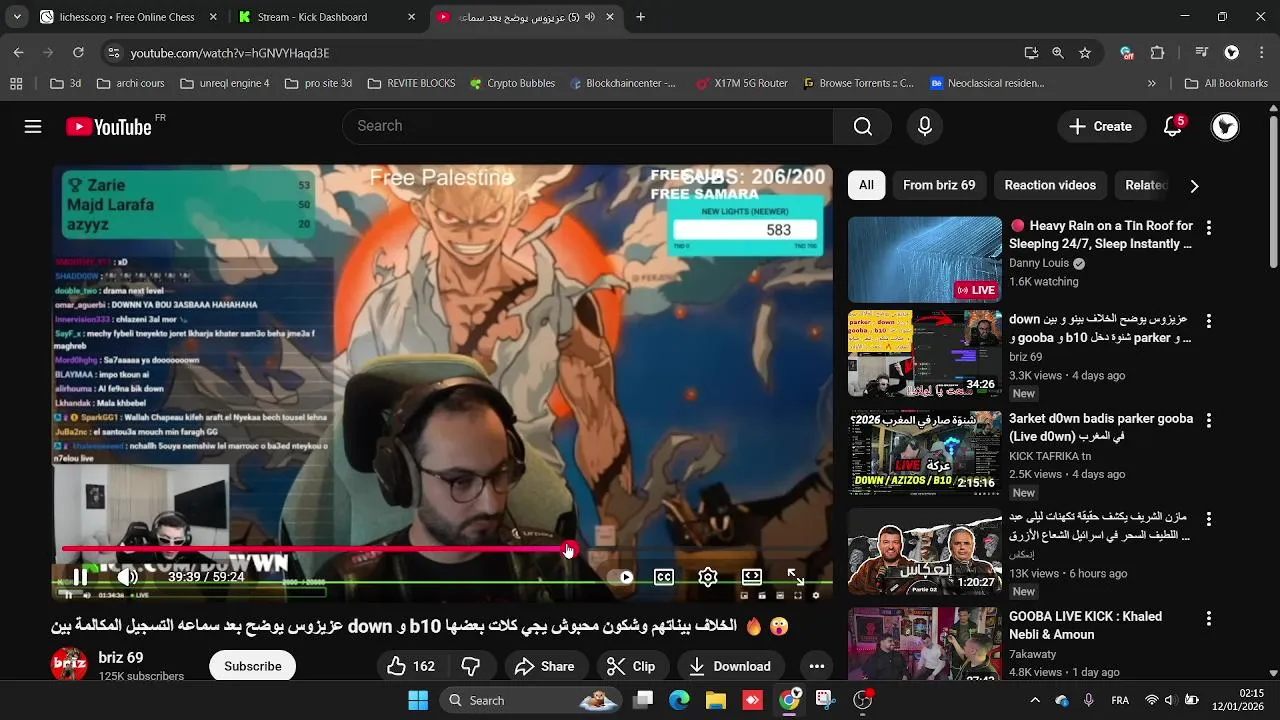Viewport: 1280px width, 720px height.
Task: Turn on closed captions
Action: coord(664,577)
